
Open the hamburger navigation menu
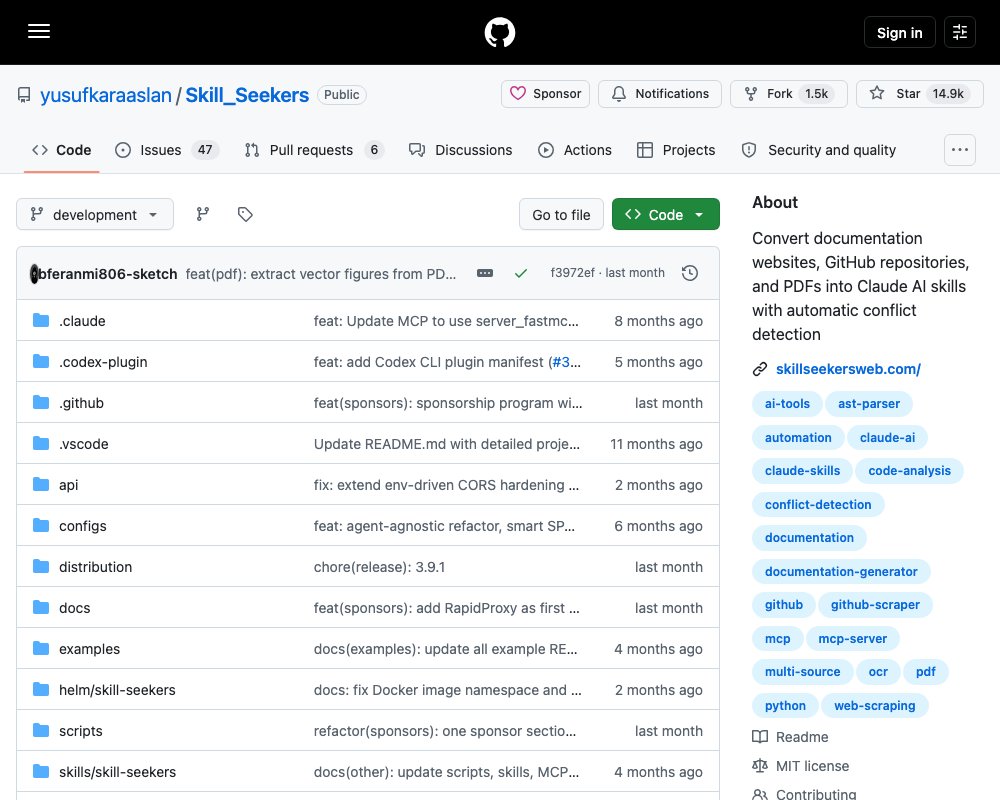(39, 31)
